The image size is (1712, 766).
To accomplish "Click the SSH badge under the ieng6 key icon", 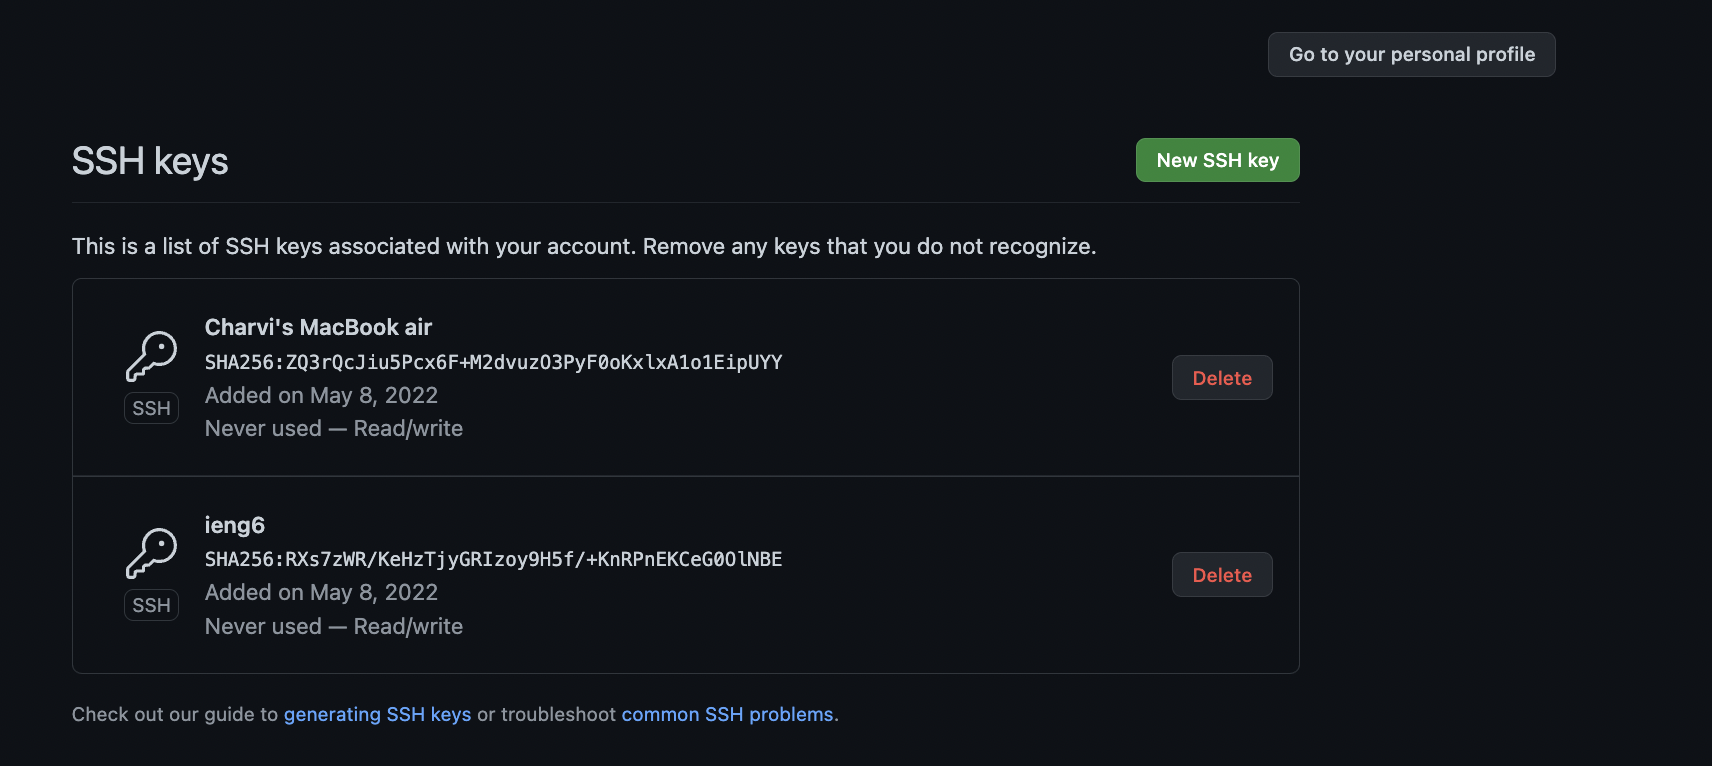I will [x=151, y=605].
